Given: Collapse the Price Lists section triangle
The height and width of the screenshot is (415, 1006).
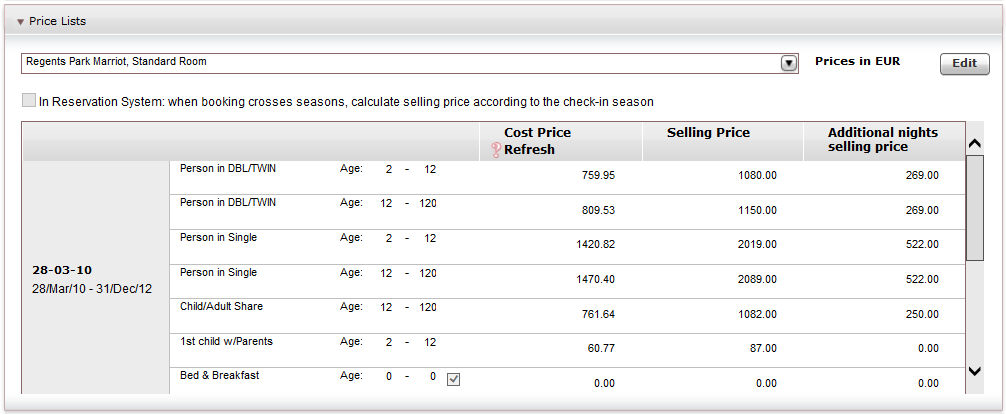Looking at the screenshot, I should (21, 22).
